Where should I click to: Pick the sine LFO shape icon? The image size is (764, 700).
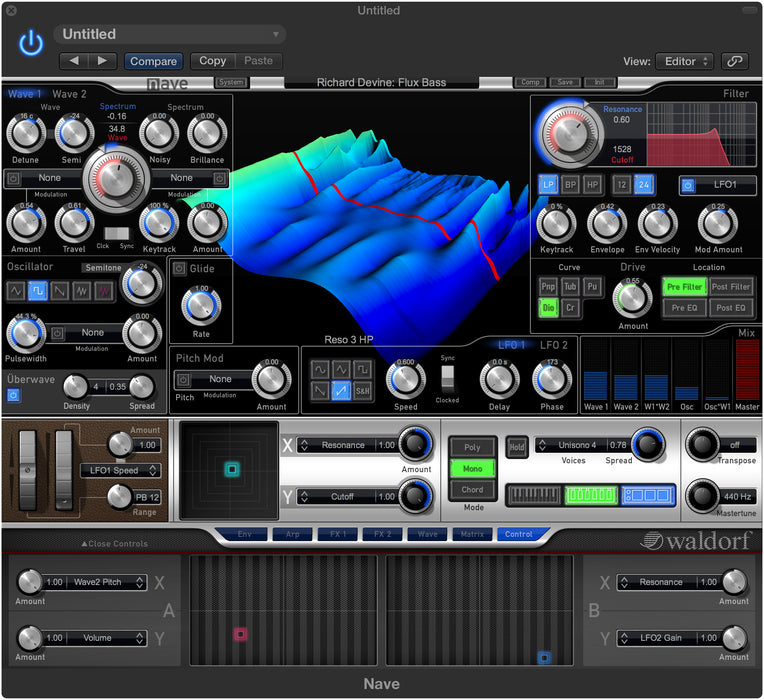point(319,370)
